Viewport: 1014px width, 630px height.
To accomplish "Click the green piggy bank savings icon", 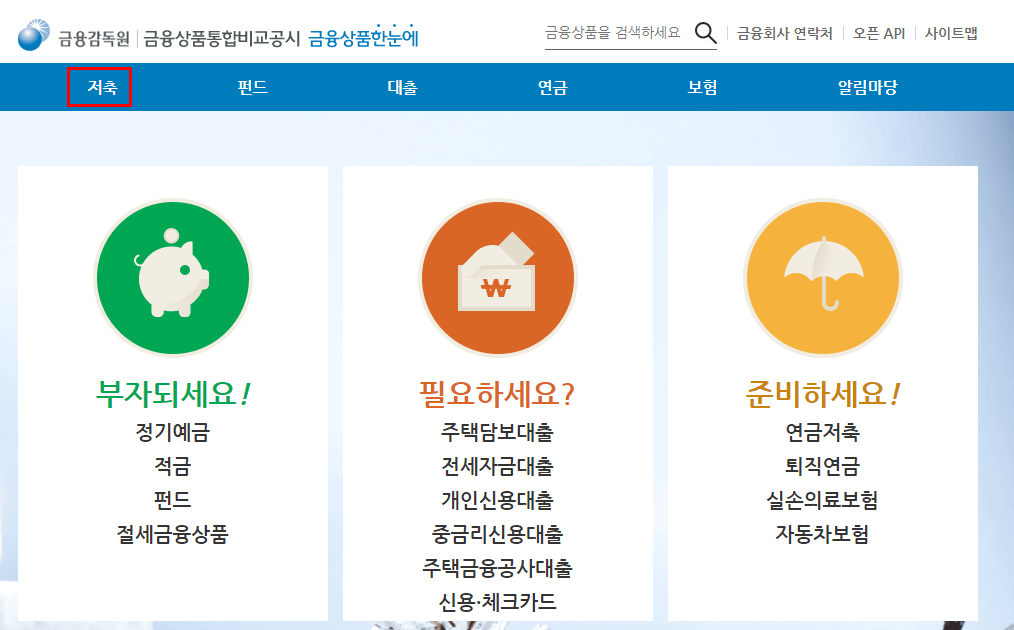I will click(x=172, y=277).
